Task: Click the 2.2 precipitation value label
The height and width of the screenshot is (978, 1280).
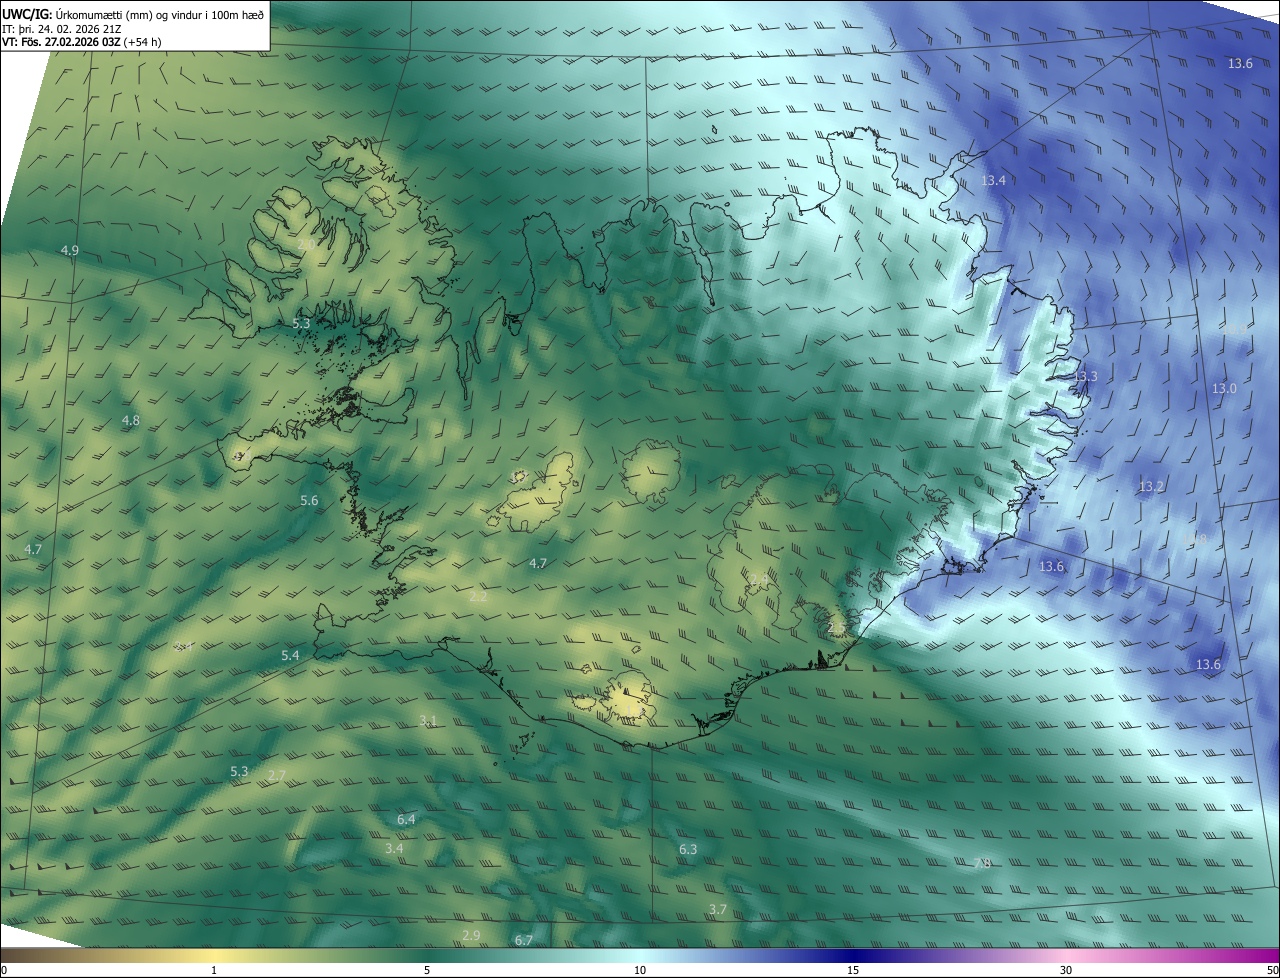Action: (x=478, y=597)
